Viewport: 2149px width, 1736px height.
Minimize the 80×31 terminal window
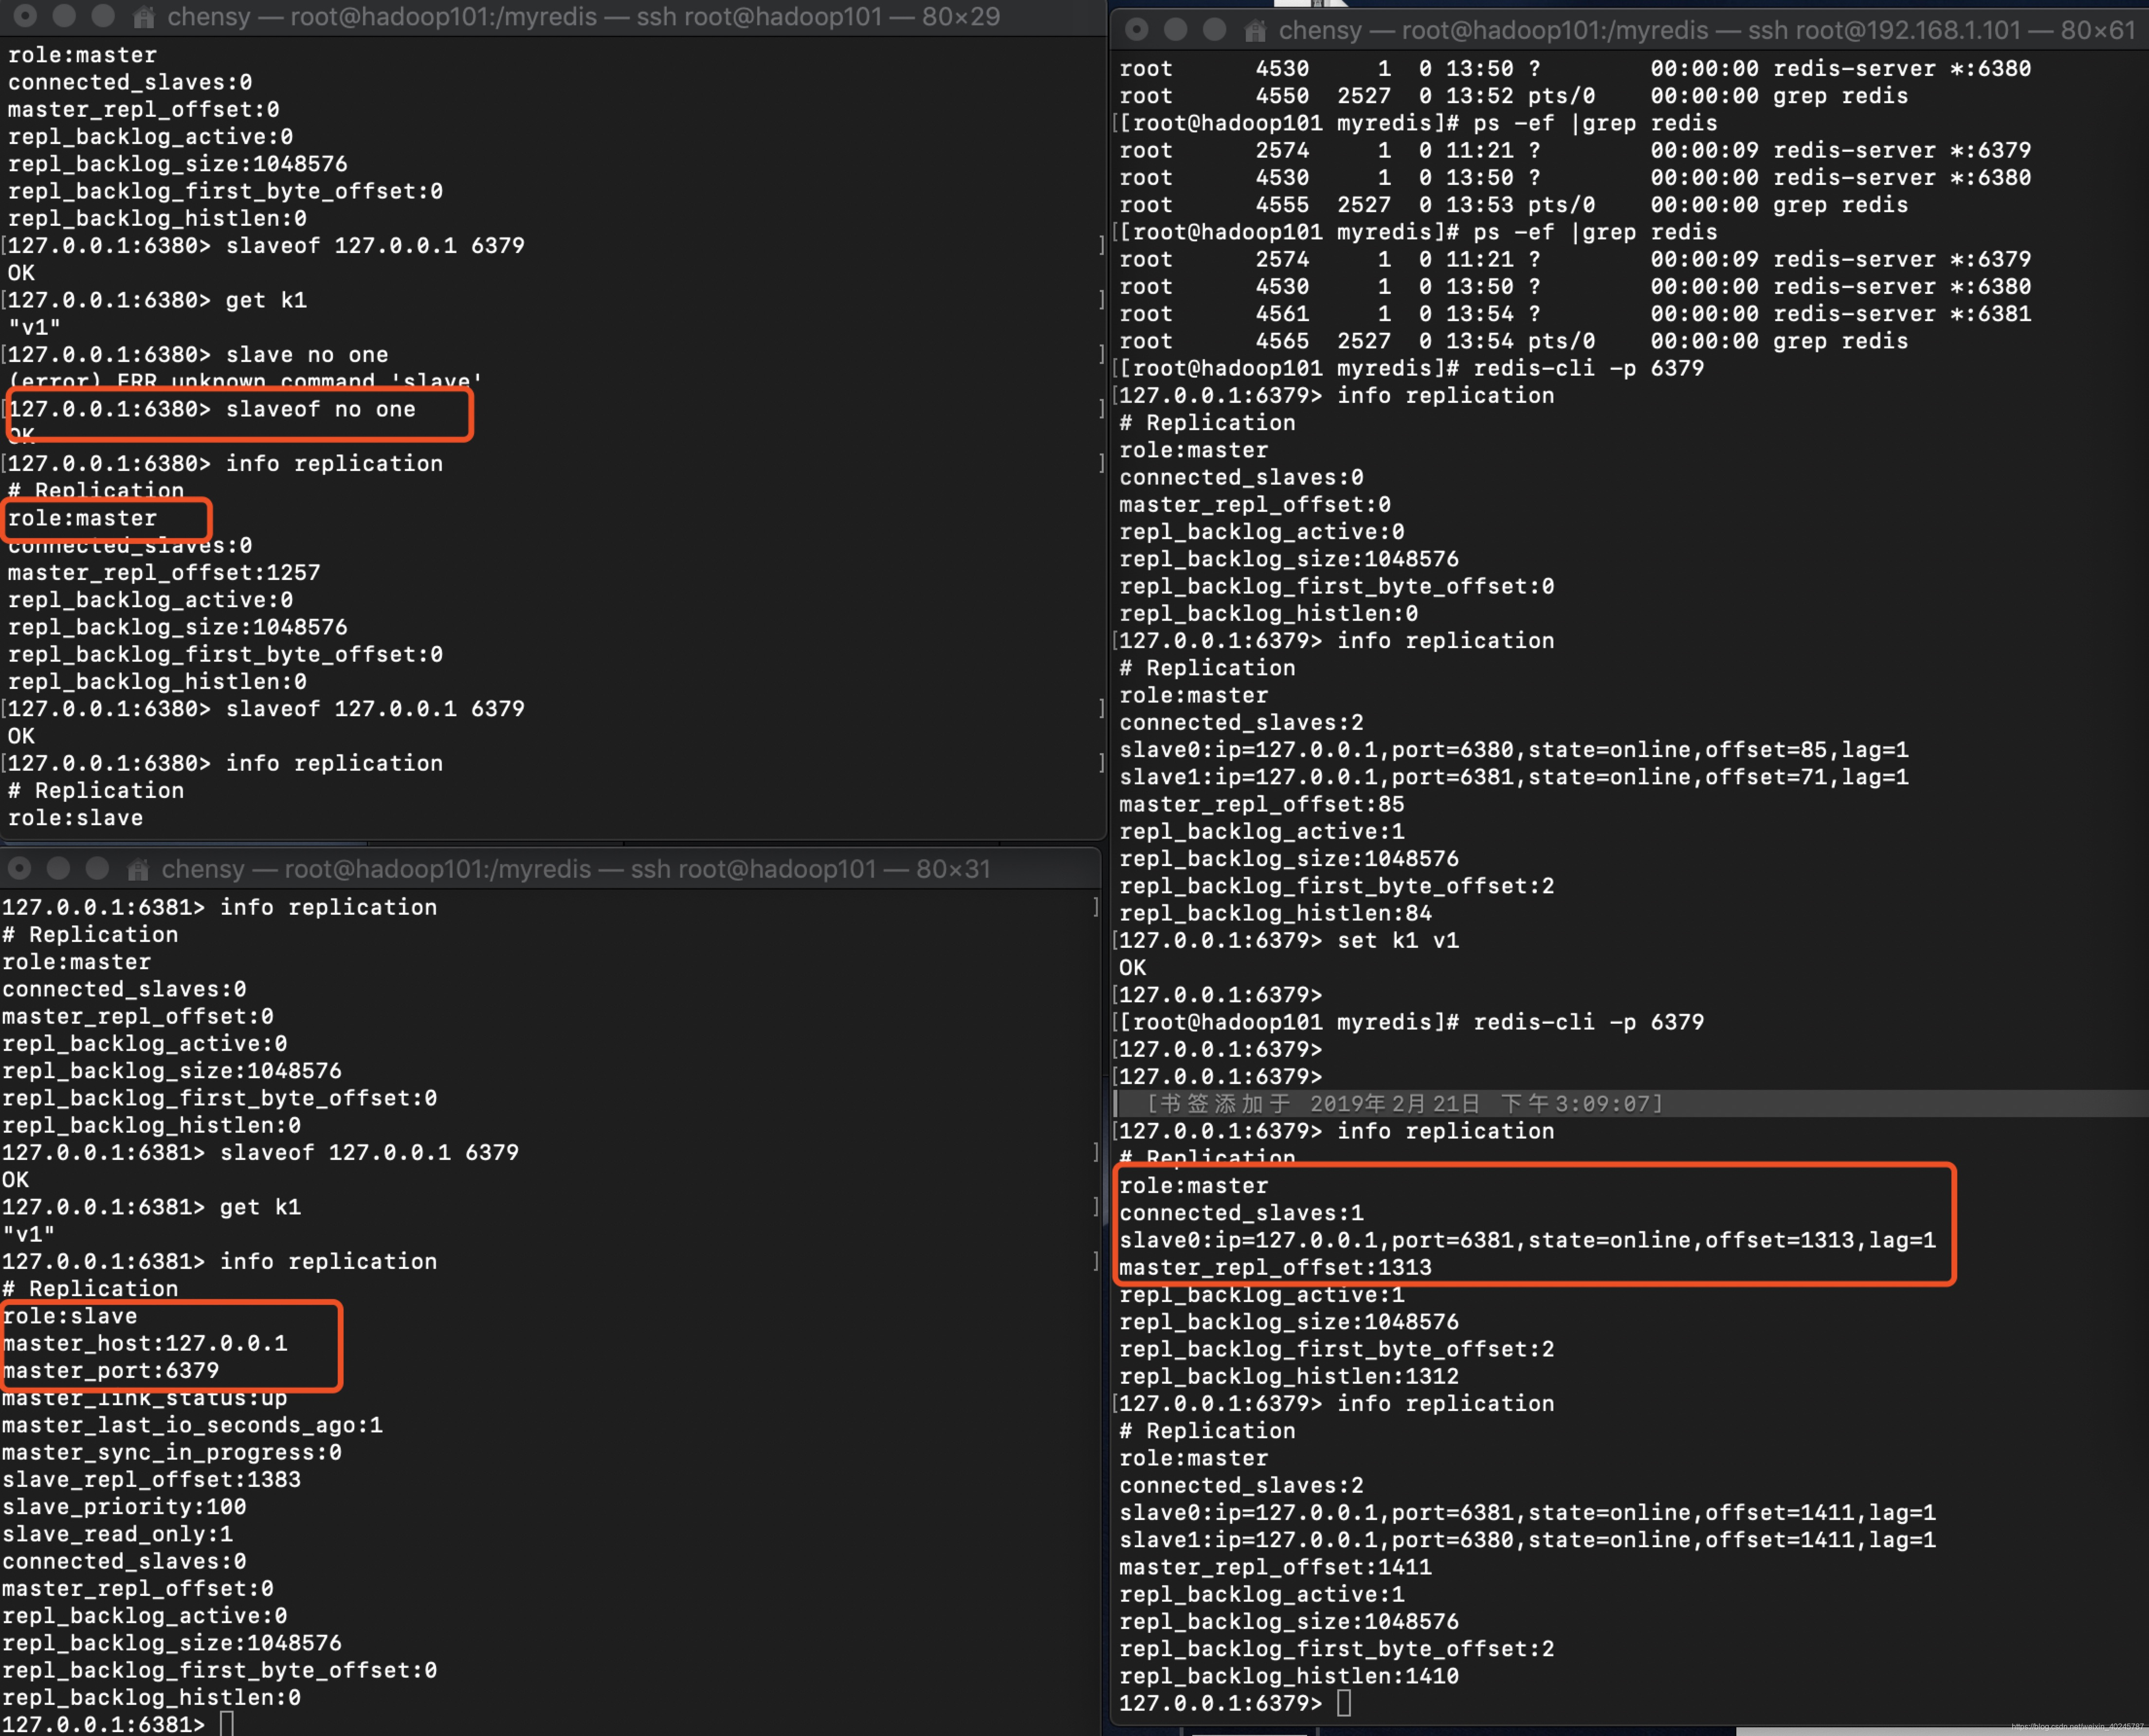coord(58,868)
